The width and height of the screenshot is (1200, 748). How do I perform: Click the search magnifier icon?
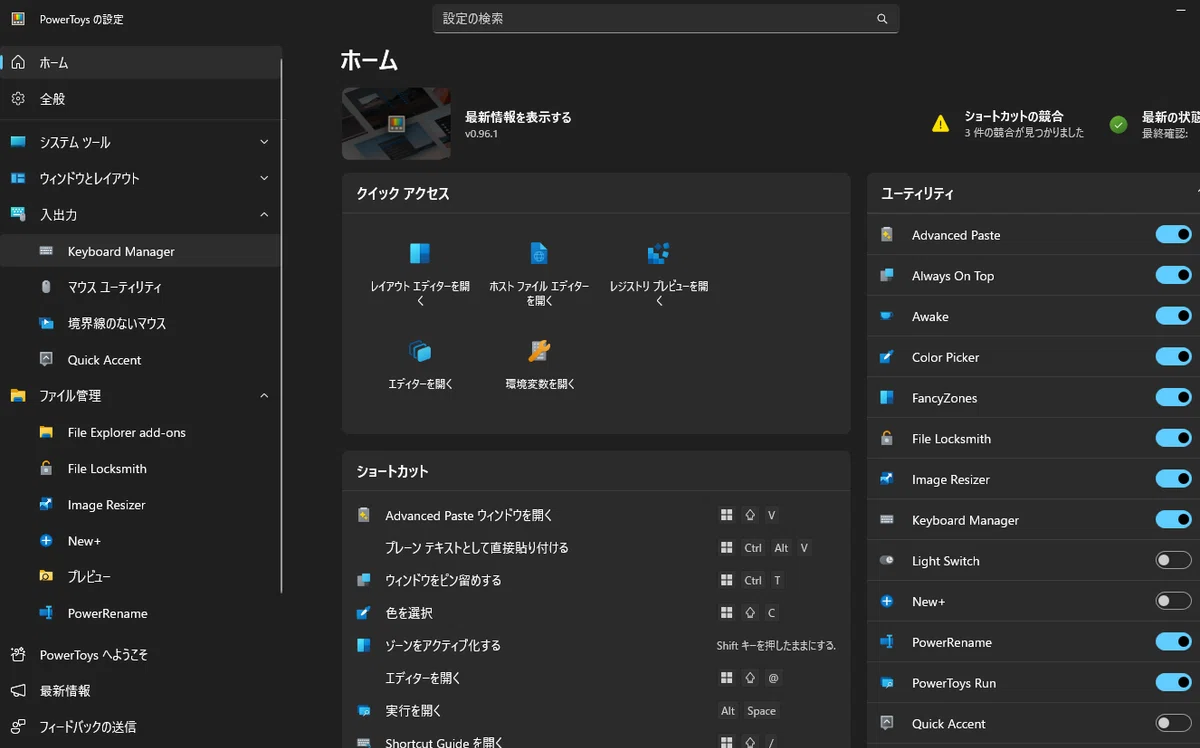882,19
